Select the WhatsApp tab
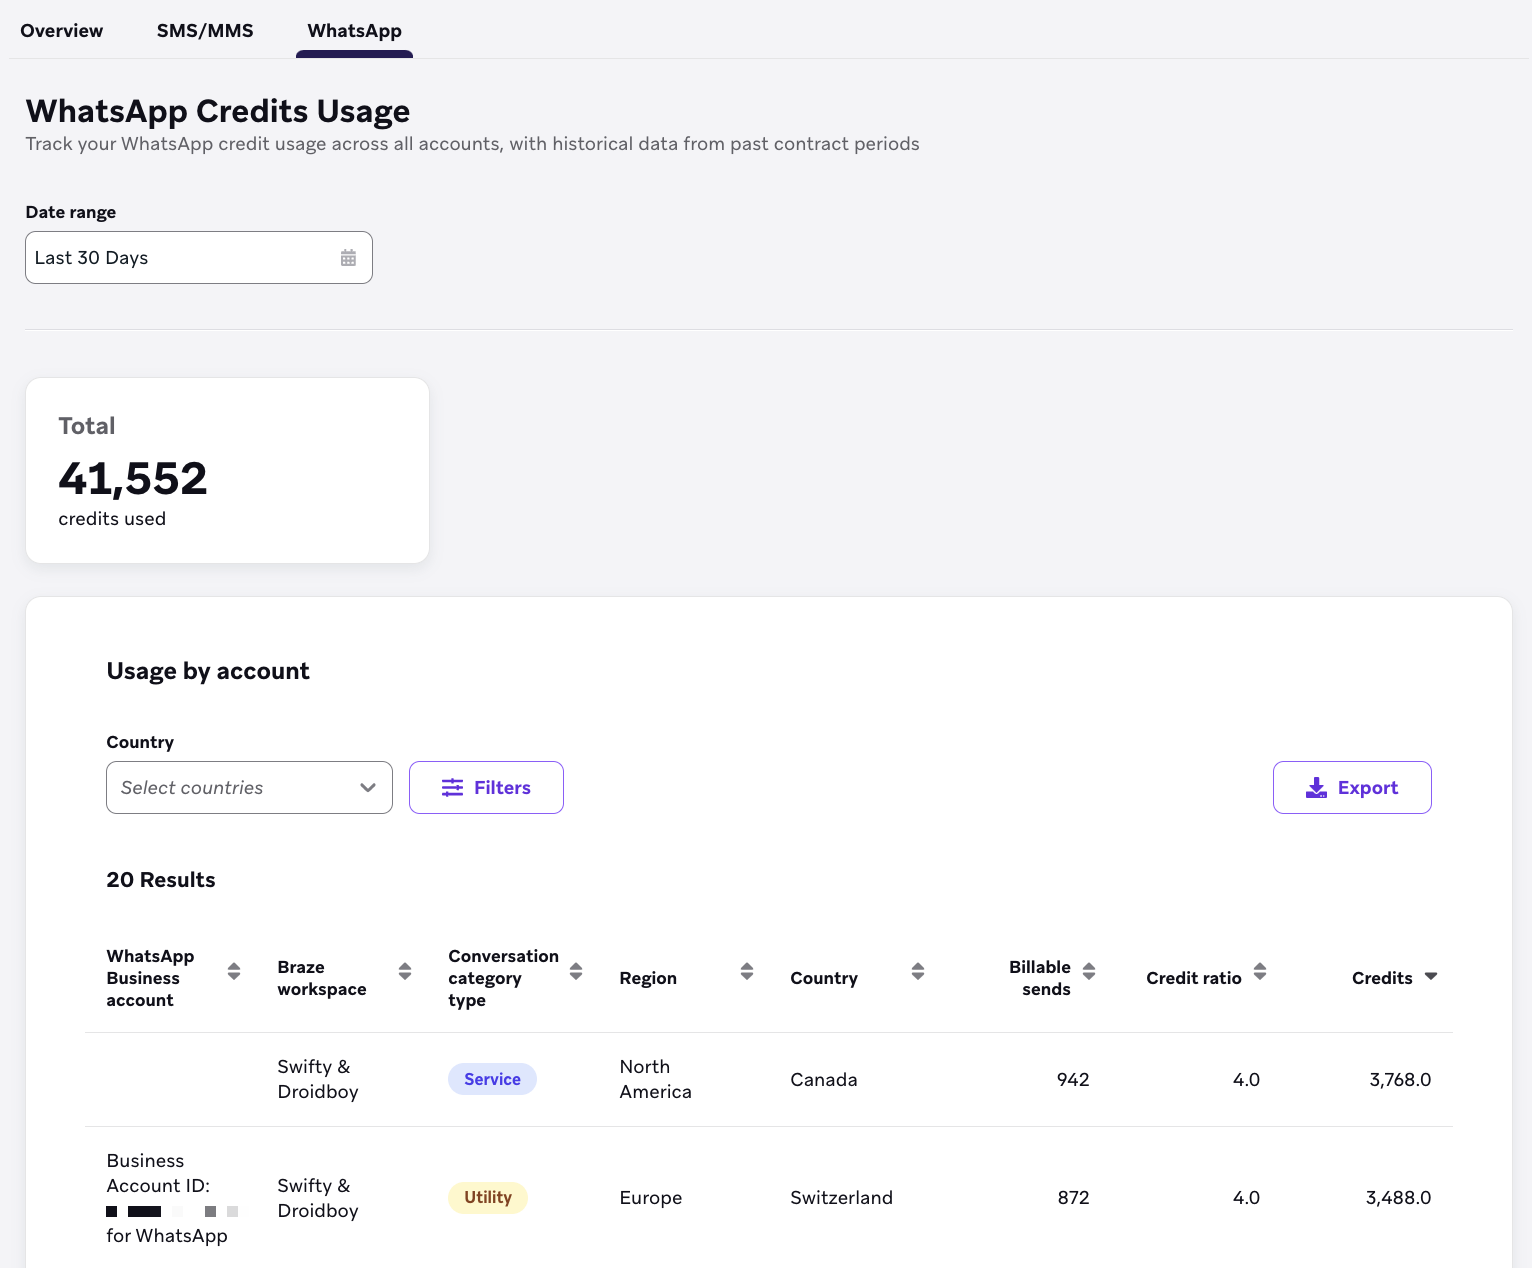This screenshot has width=1532, height=1268. point(355,31)
